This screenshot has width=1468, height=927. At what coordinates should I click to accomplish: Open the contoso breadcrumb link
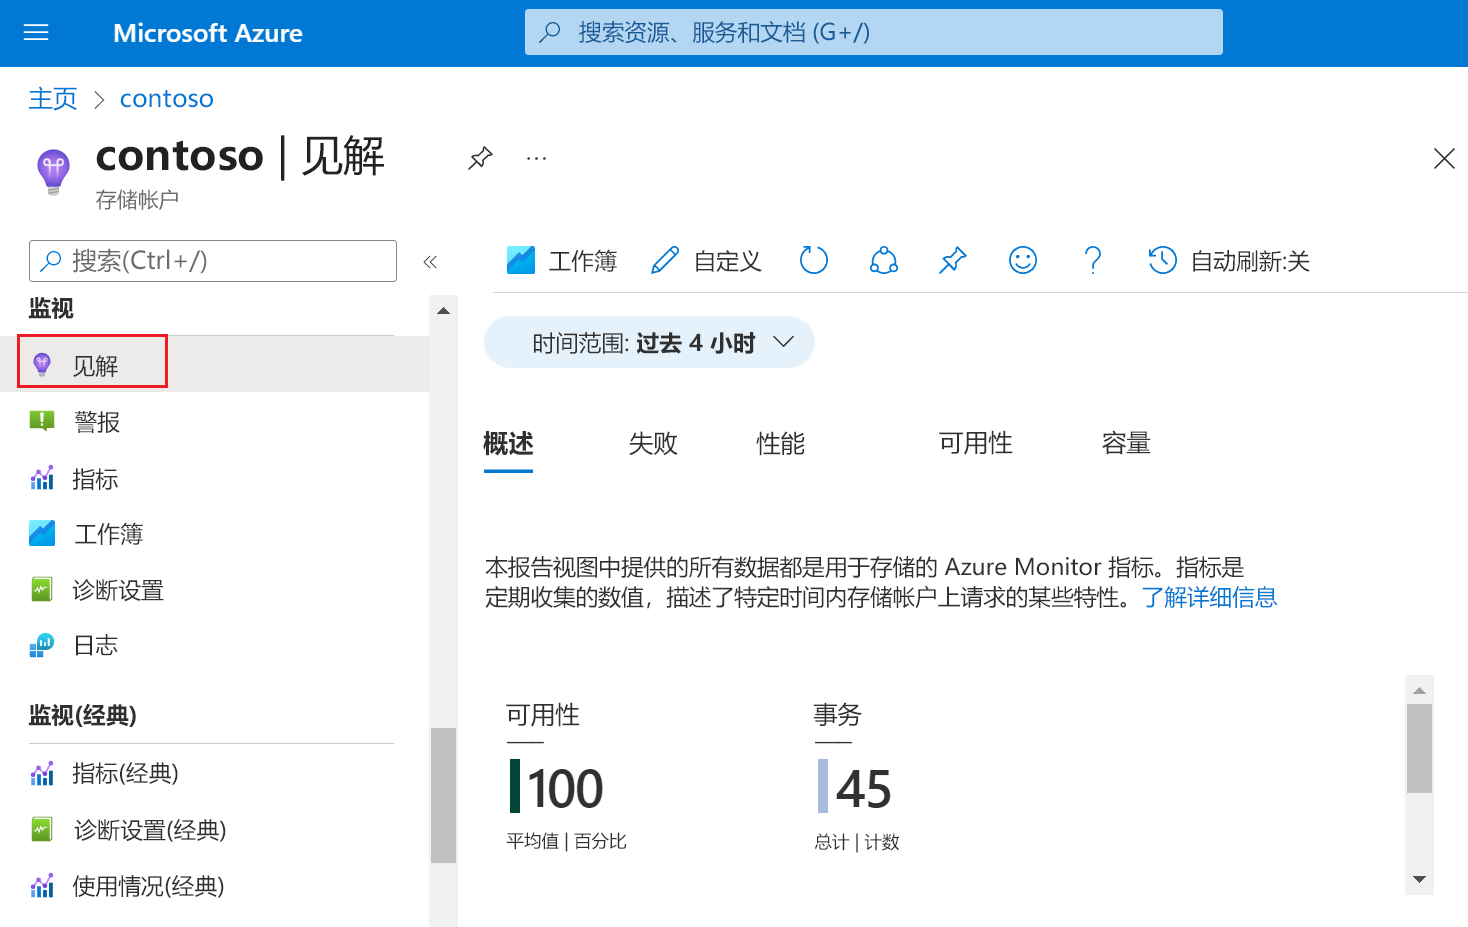166,98
